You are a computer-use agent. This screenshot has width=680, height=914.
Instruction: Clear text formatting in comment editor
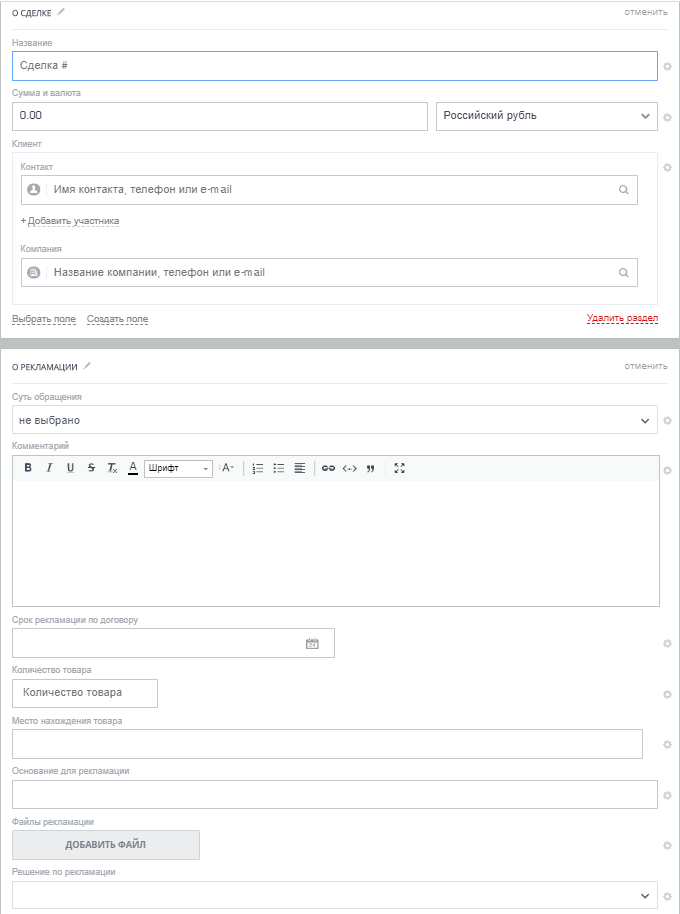pos(112,468)
